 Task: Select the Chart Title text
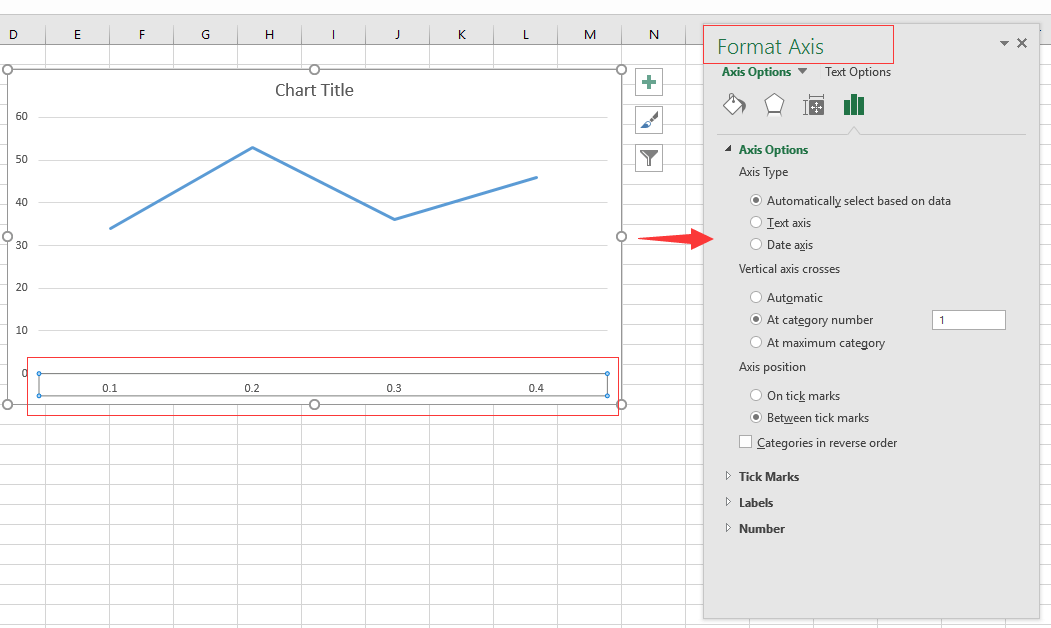[314, 90]
